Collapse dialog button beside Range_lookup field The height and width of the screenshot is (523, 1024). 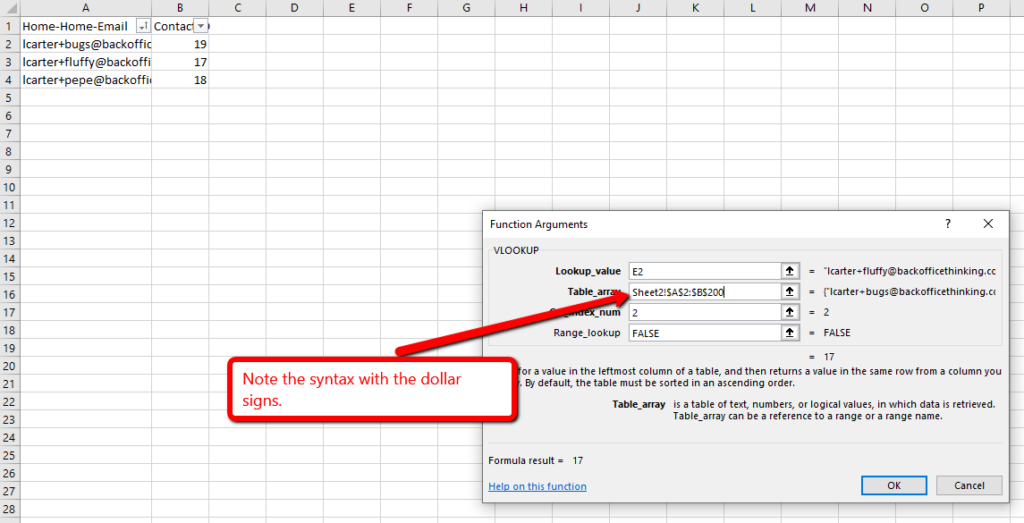790,332
